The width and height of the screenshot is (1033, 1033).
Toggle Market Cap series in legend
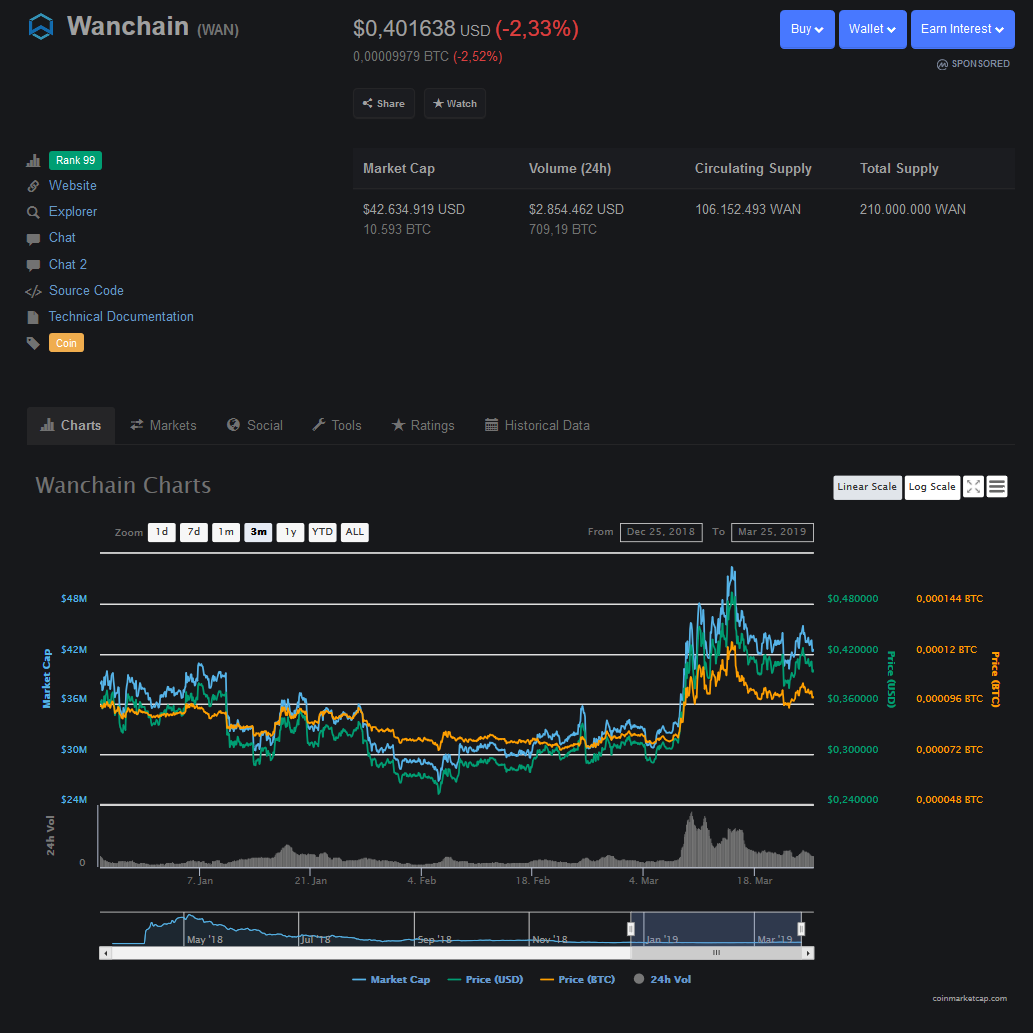point(391,980)
